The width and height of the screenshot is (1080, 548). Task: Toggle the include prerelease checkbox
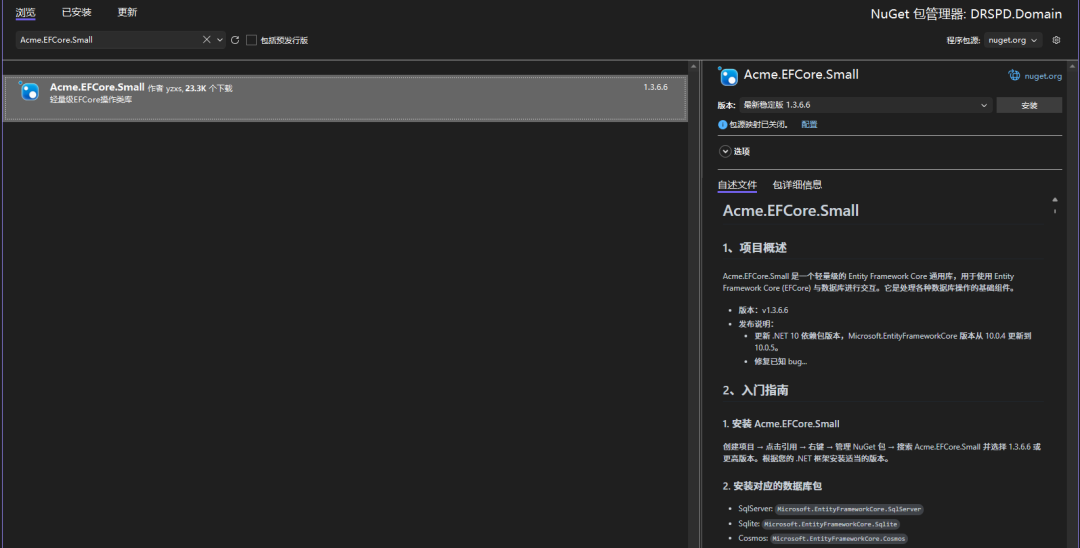click(x=251, y=40)
